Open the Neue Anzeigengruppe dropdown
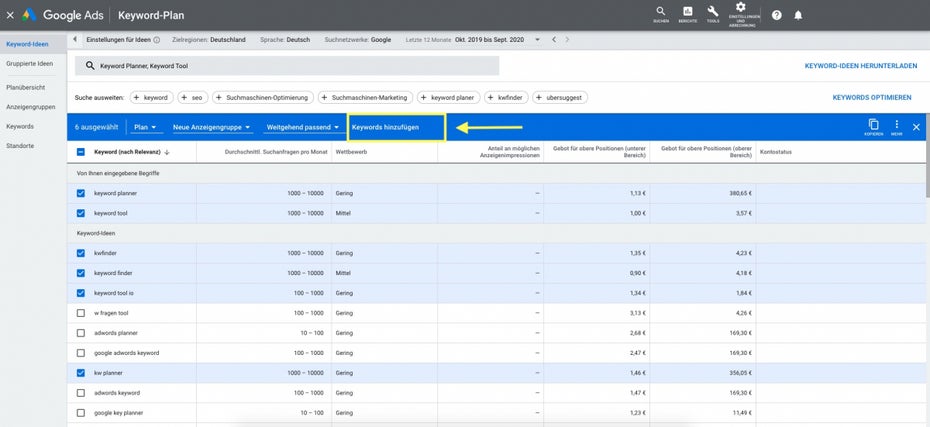Screen dimensions: 930x427 (x=212, y=127)
